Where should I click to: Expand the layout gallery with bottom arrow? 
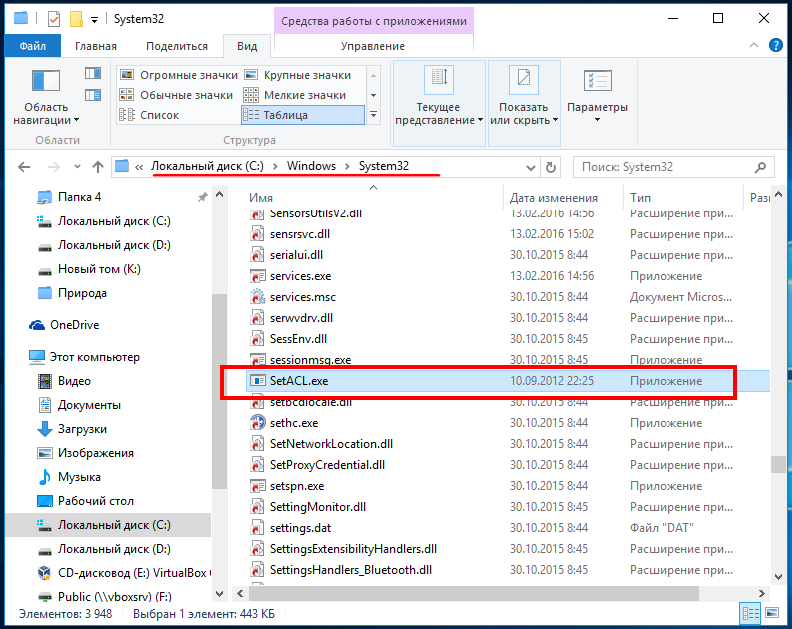point(373,115)
